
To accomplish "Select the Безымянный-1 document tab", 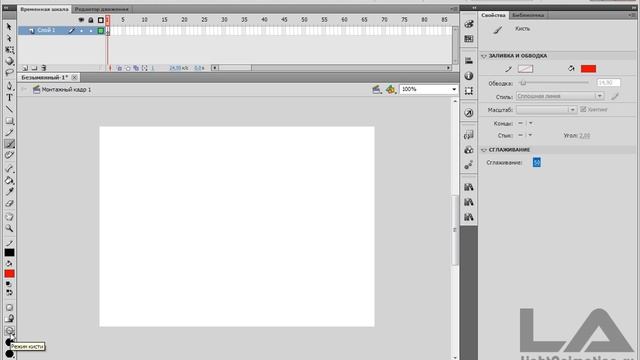I will point(44,77).
